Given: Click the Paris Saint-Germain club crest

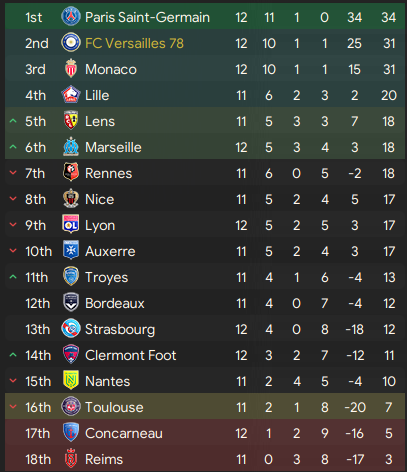Looking at the screenshot, I should (x=71, y=17).
